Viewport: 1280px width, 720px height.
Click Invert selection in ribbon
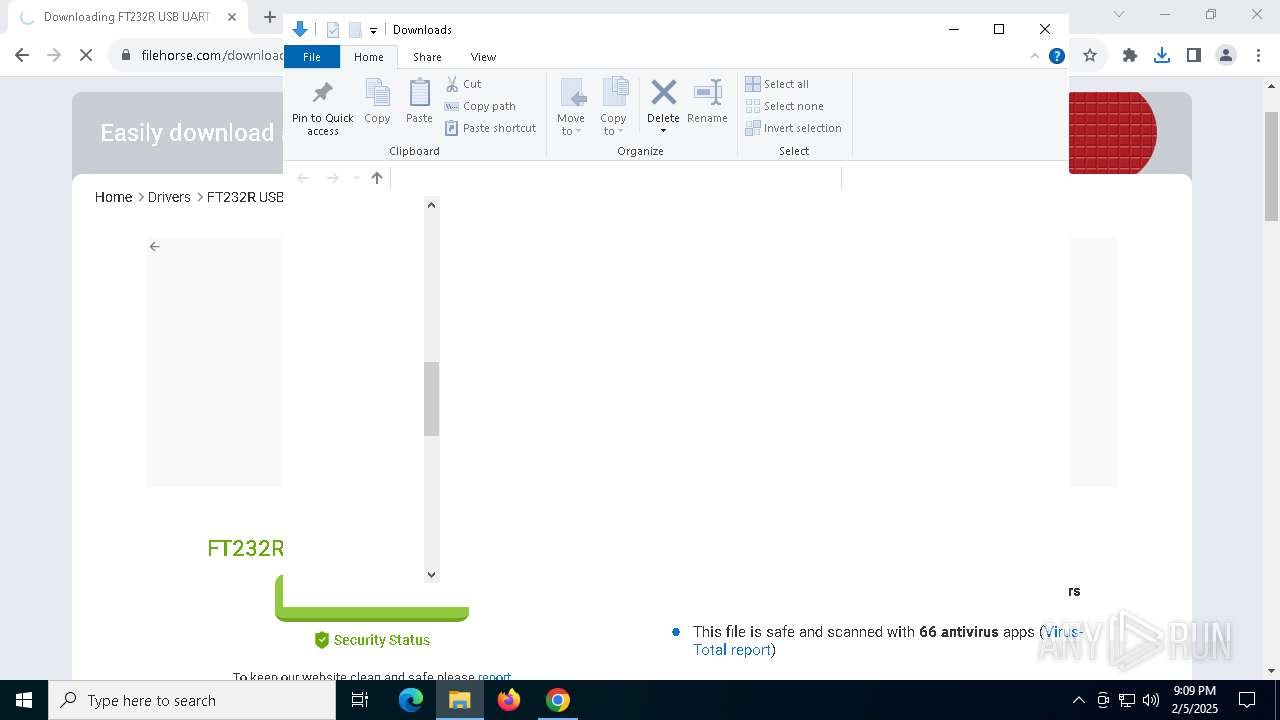pyautogui.click(x=793, y=128)
